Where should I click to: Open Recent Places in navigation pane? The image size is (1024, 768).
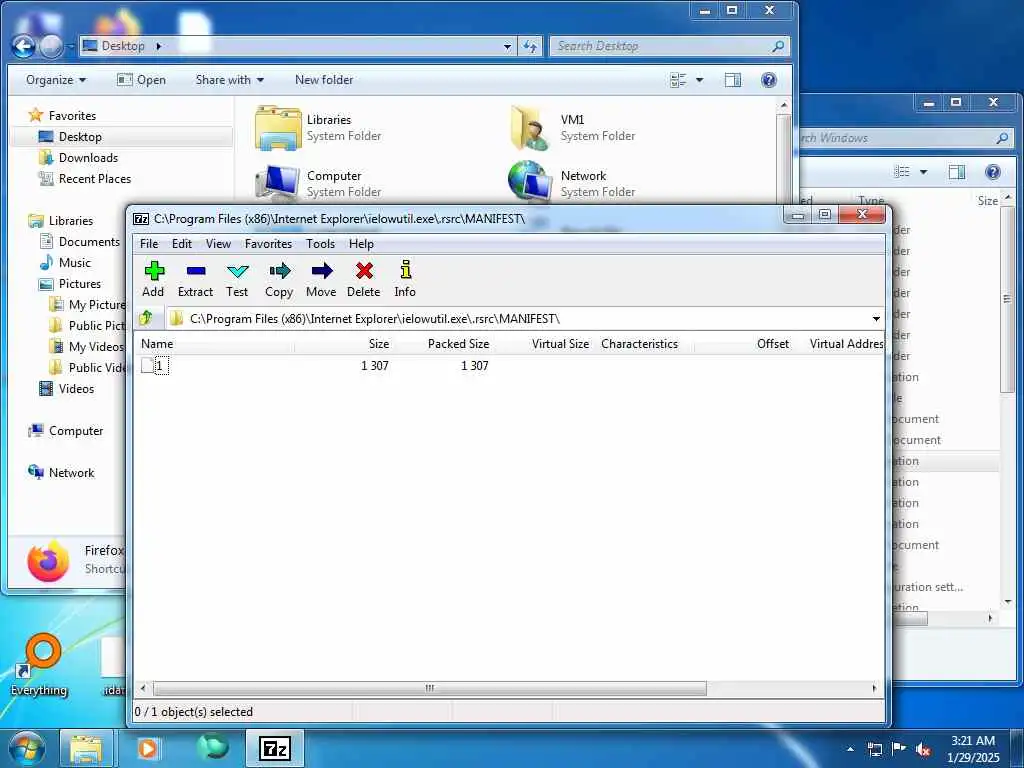pyautogui.click(x=95, y=178)
